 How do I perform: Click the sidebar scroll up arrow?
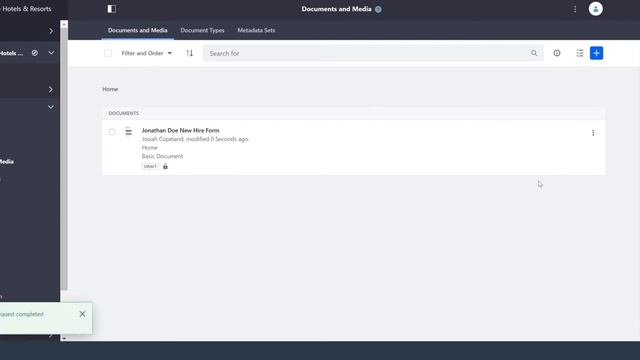tap(64, 24)
